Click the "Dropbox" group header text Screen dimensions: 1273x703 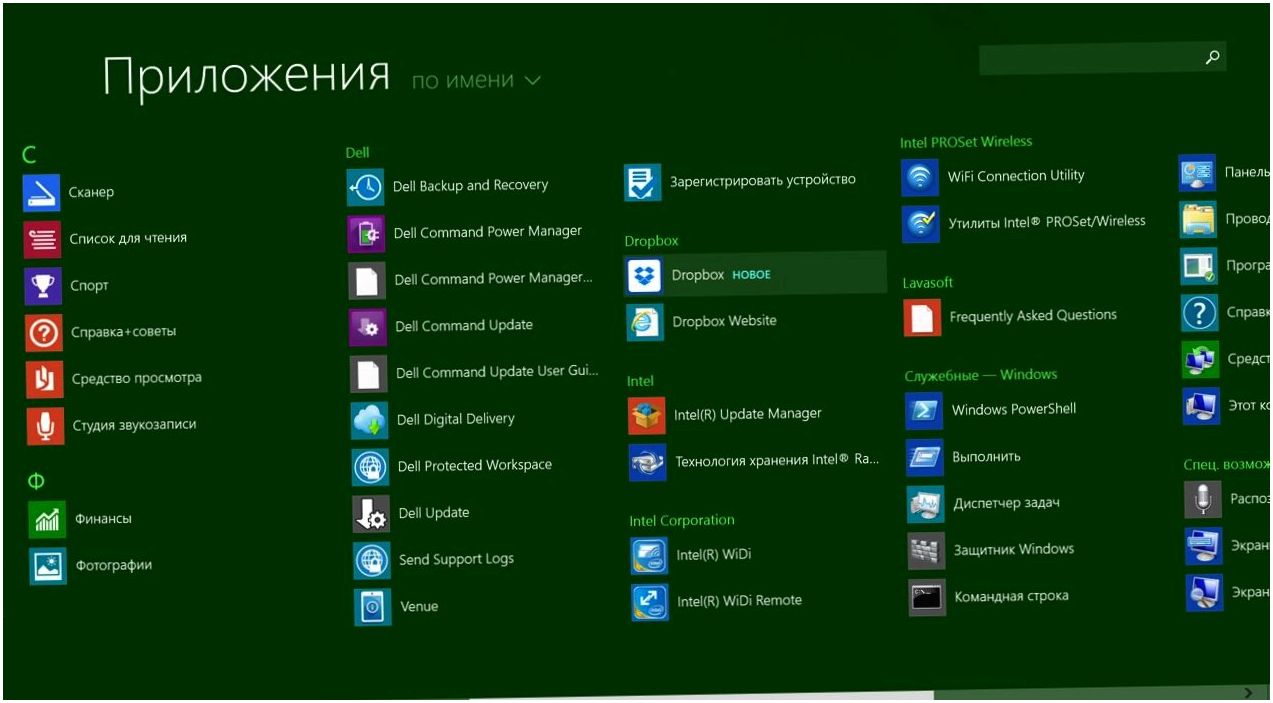pos(651,241)
